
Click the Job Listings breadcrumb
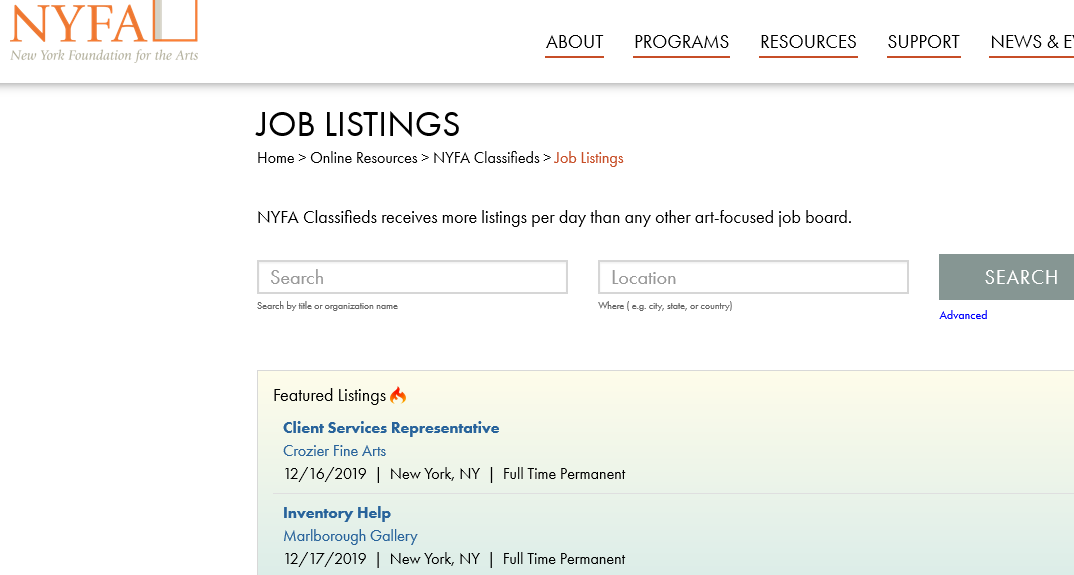[588, 158]
